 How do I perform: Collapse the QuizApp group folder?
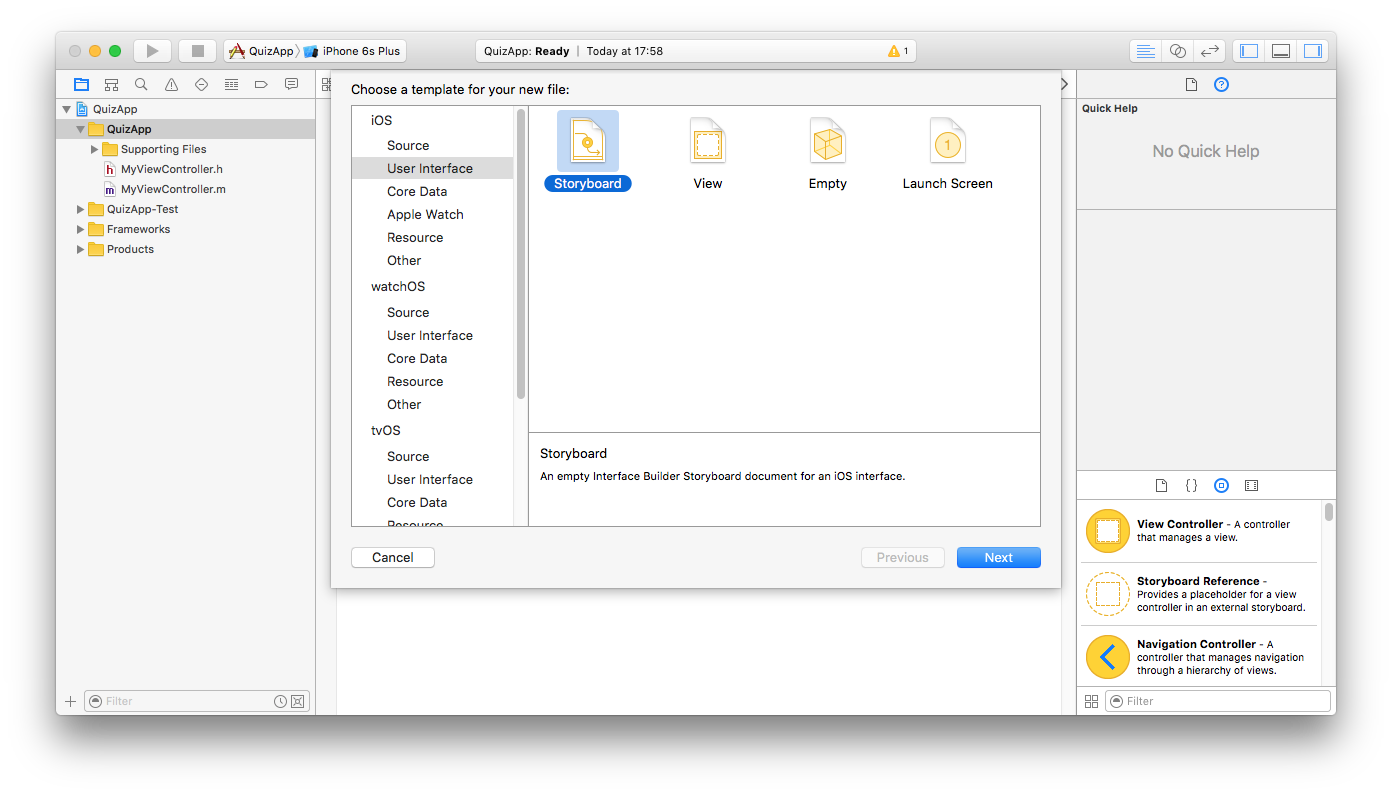tap(81, 129)
